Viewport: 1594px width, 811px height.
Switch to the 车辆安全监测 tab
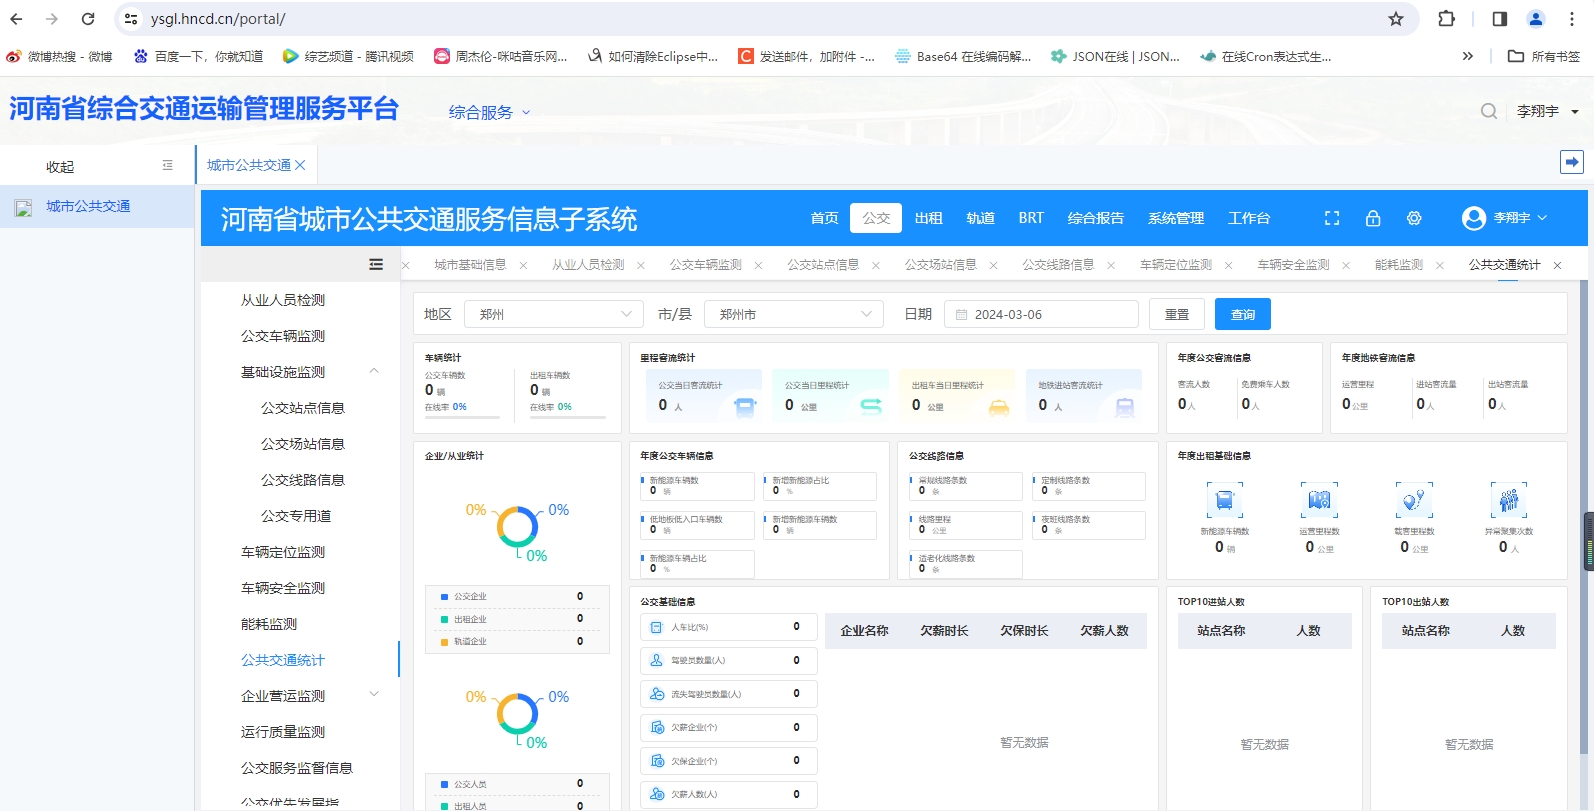1293,265
